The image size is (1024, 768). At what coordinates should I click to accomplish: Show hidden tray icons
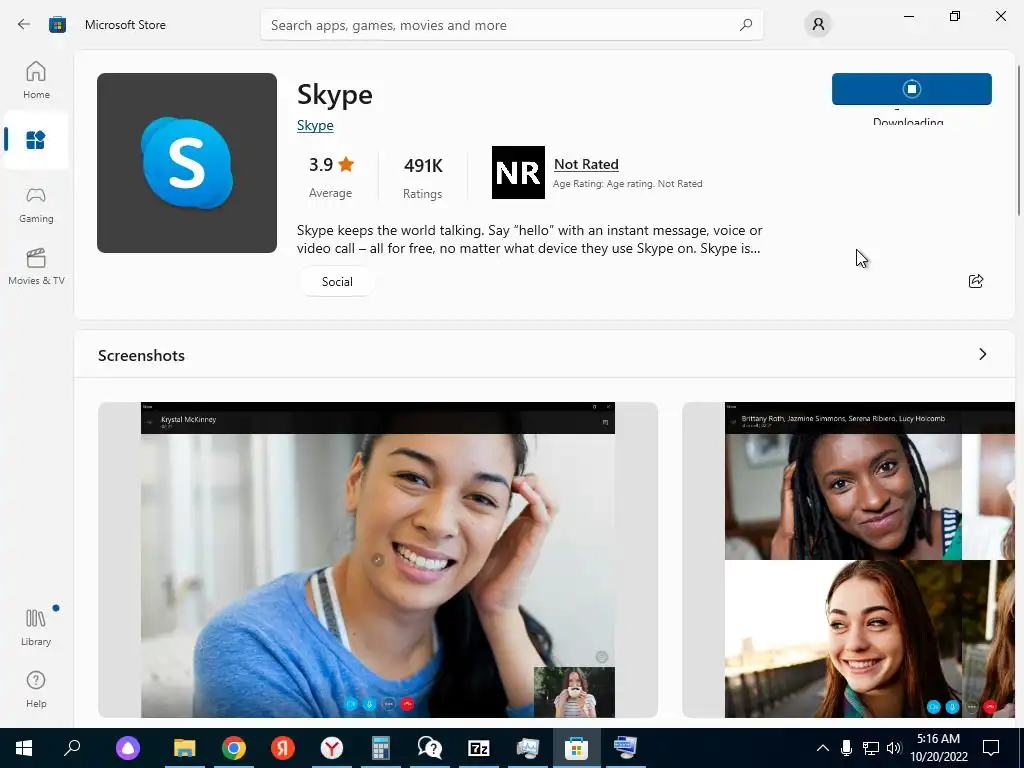(x=823, y=748)
